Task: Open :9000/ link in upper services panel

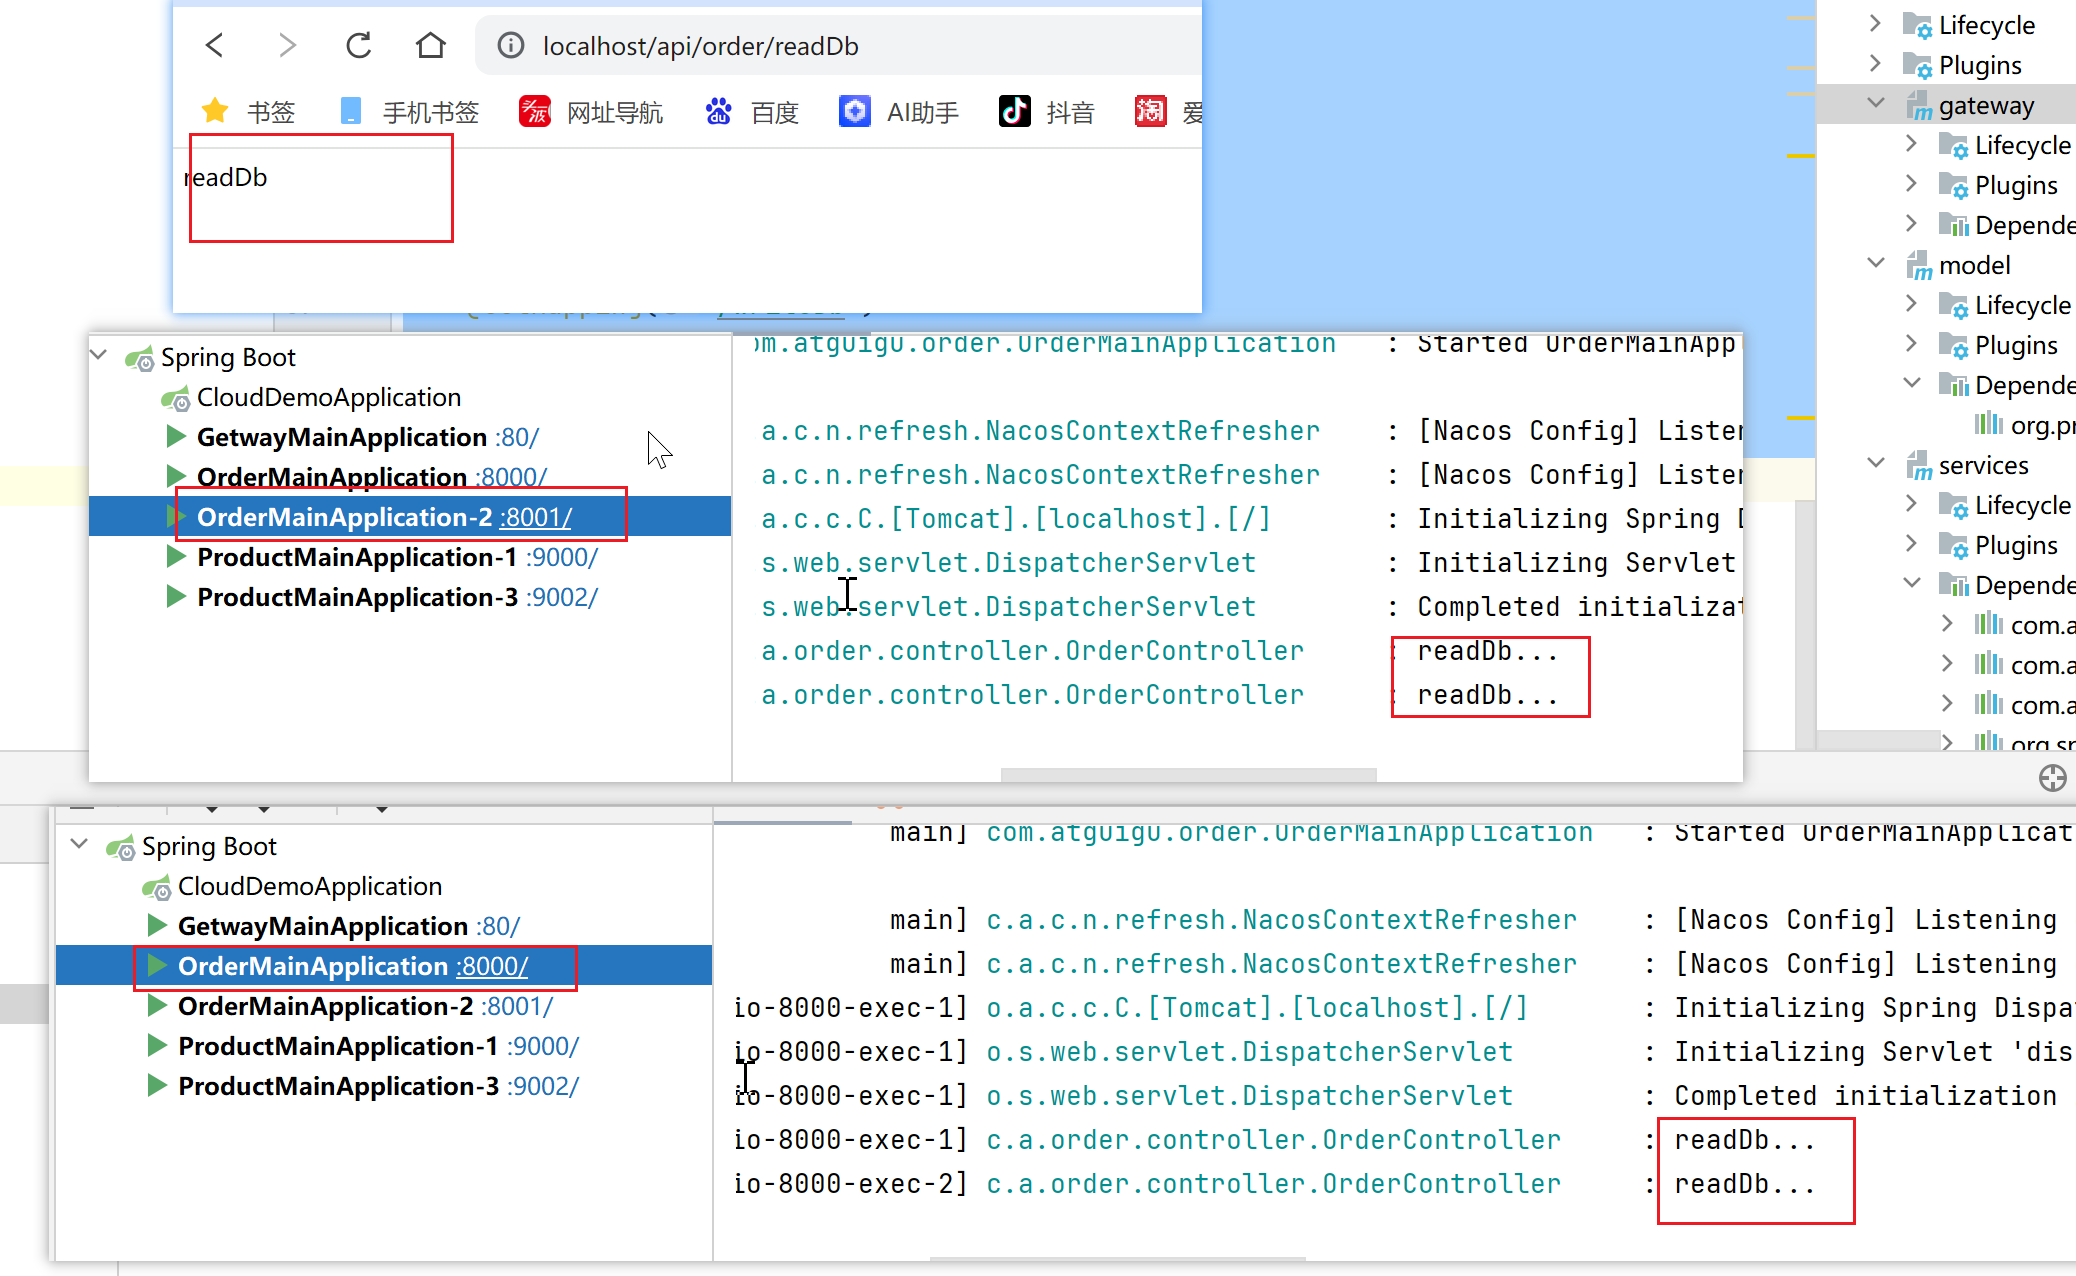Action: pos(562,557)
